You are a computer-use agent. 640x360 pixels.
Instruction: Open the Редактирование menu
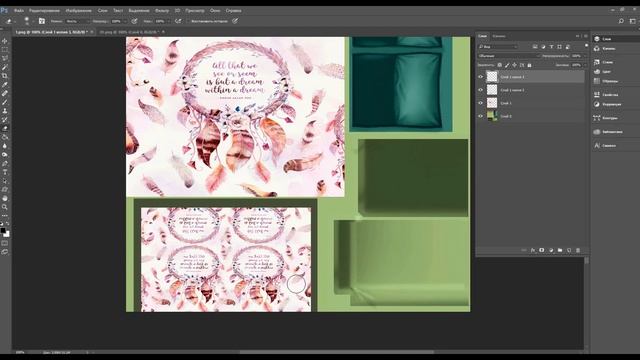pos(44,11)
